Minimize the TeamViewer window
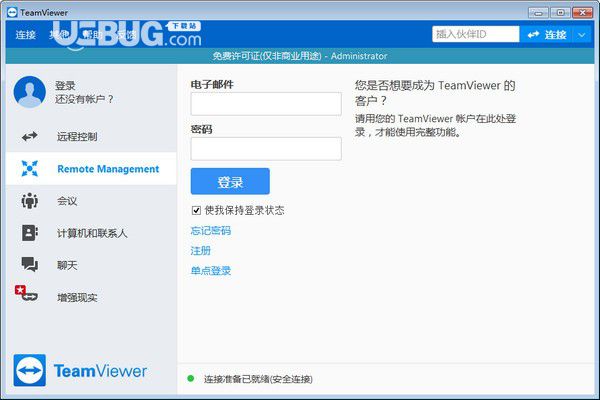600x400 pixels. 538,13
